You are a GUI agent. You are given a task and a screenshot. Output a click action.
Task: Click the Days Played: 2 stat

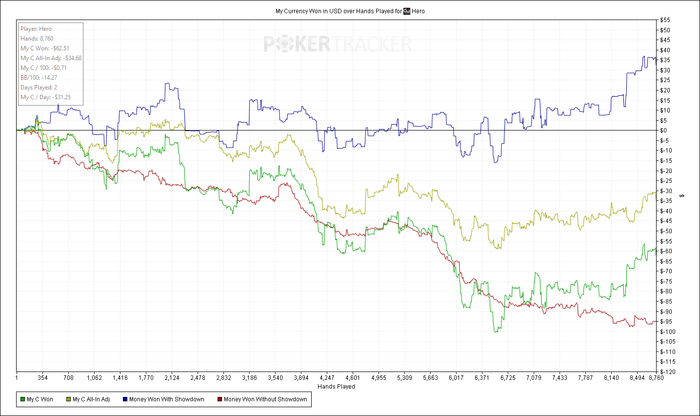tap(39, 87)
